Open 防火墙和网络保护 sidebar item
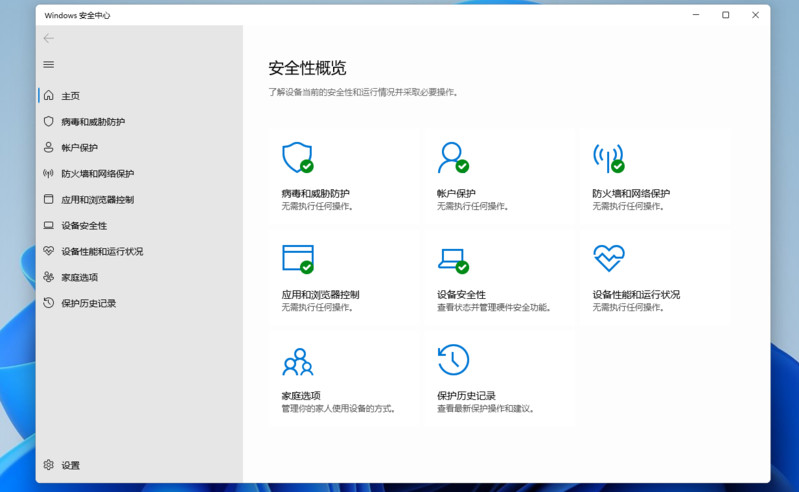Viewport: 799px width, 492px height. click(x=96, y=174)
